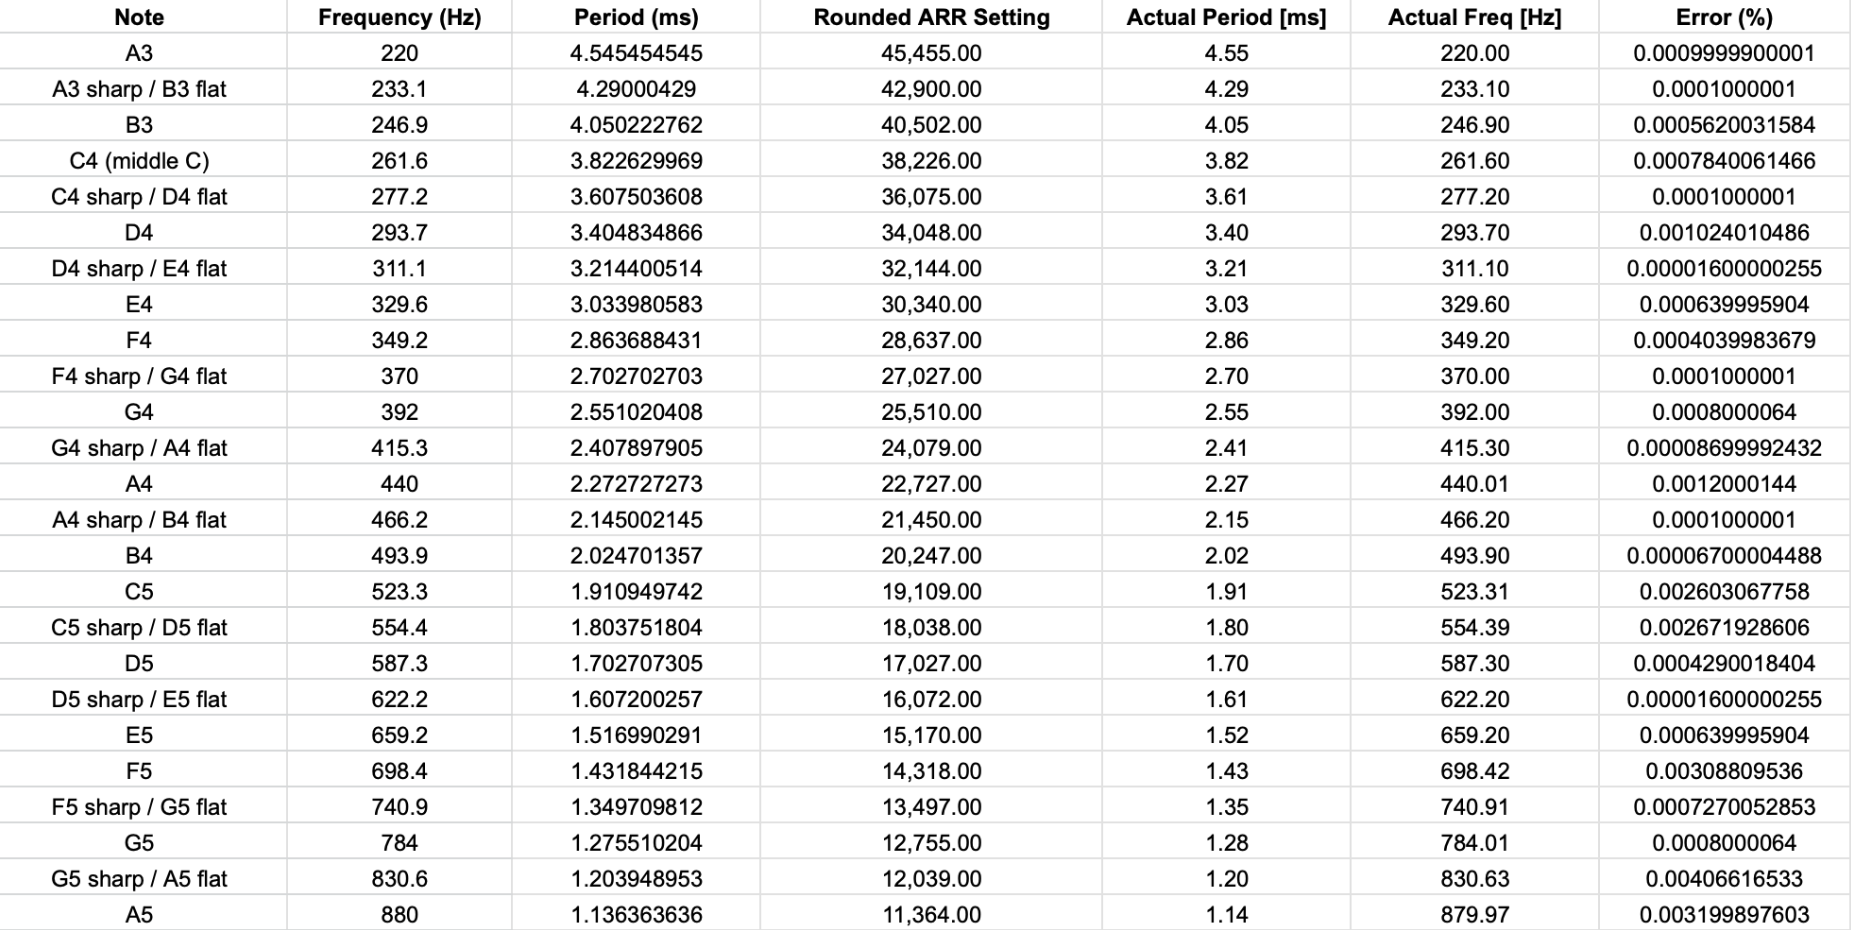Select the Error (%) column header
The height and width of the screenshot is (930, 1851).
coord(1724,17)
